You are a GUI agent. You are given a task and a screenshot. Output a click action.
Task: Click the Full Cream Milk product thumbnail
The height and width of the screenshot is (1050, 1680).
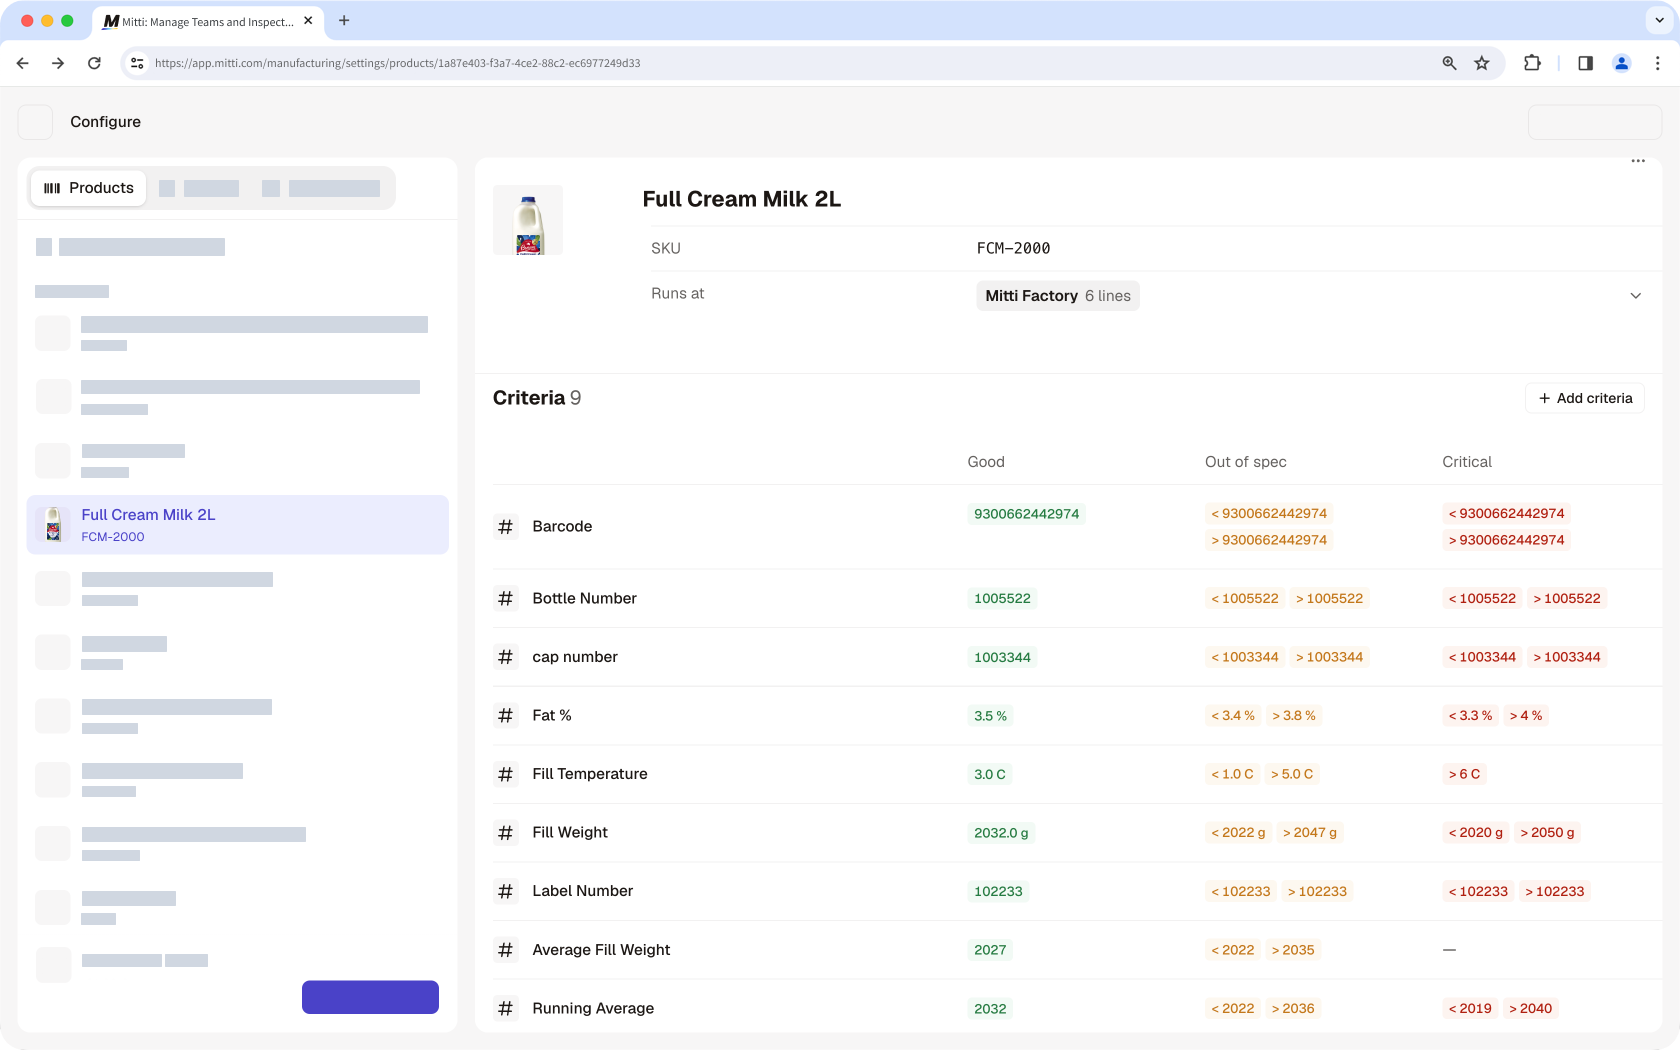click(x=528, y=220)
